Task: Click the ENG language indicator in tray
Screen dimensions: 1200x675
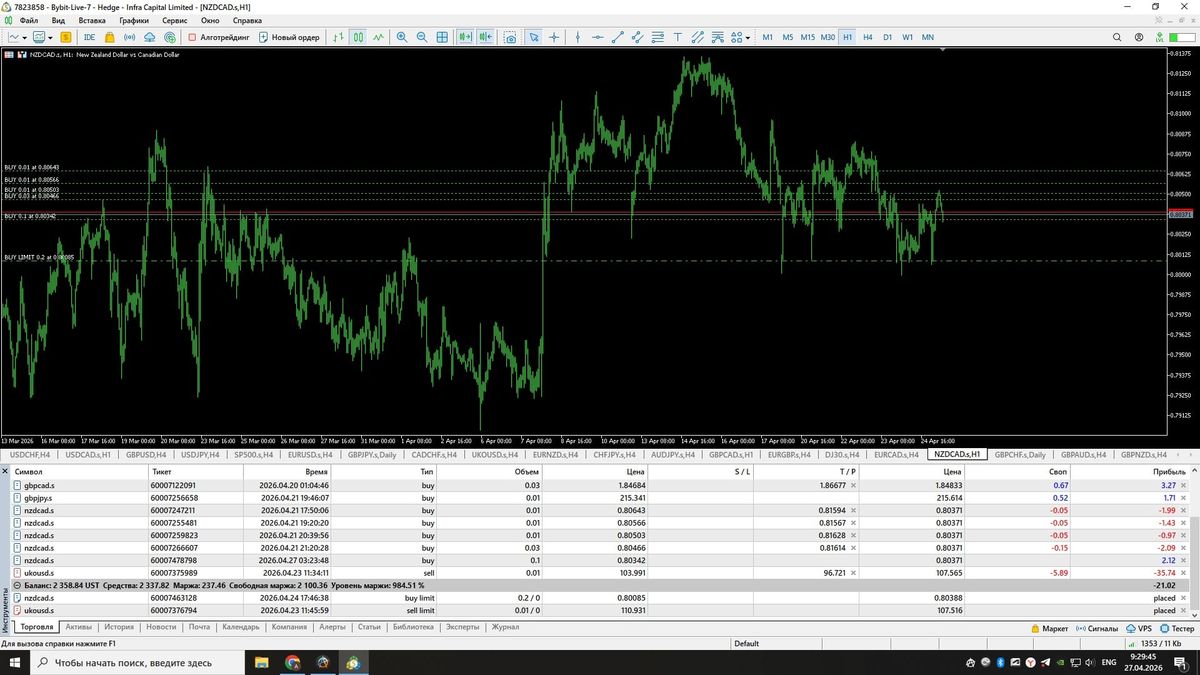Action: [x=1109, y=662]
